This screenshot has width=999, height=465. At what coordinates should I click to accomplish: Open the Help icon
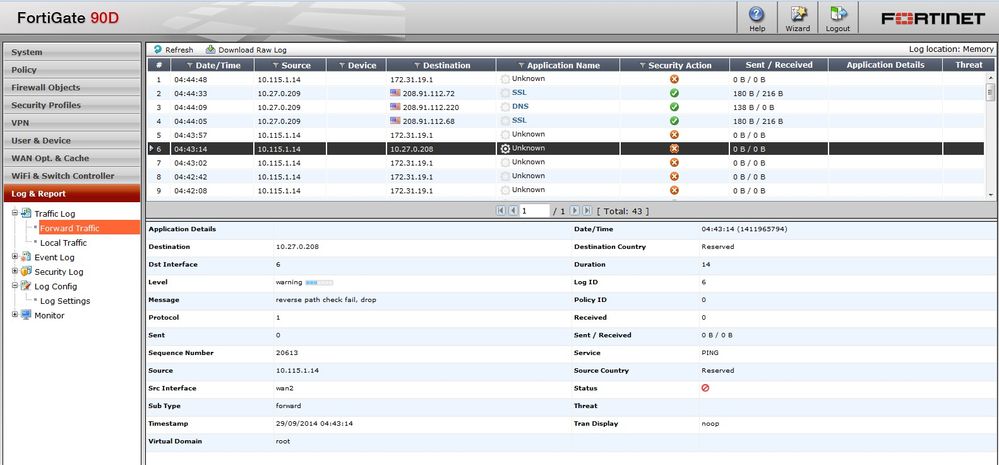(x=757, y=14)
